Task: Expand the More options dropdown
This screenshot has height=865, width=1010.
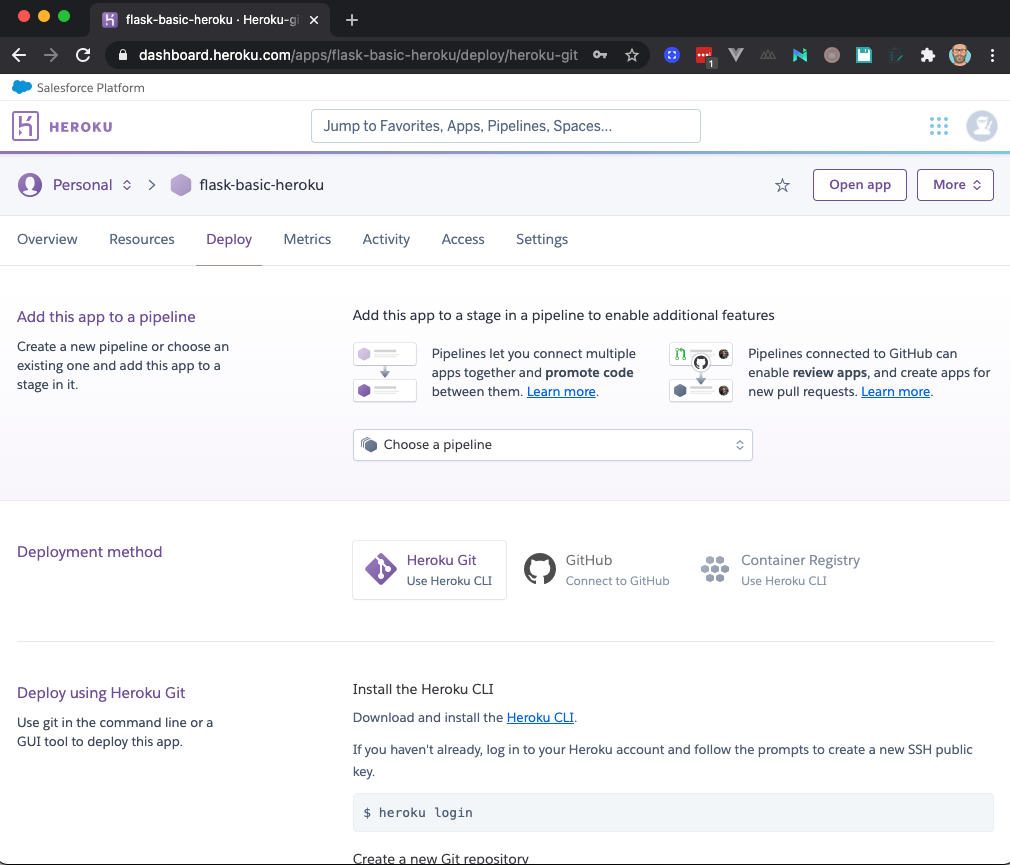Action: 954,184
